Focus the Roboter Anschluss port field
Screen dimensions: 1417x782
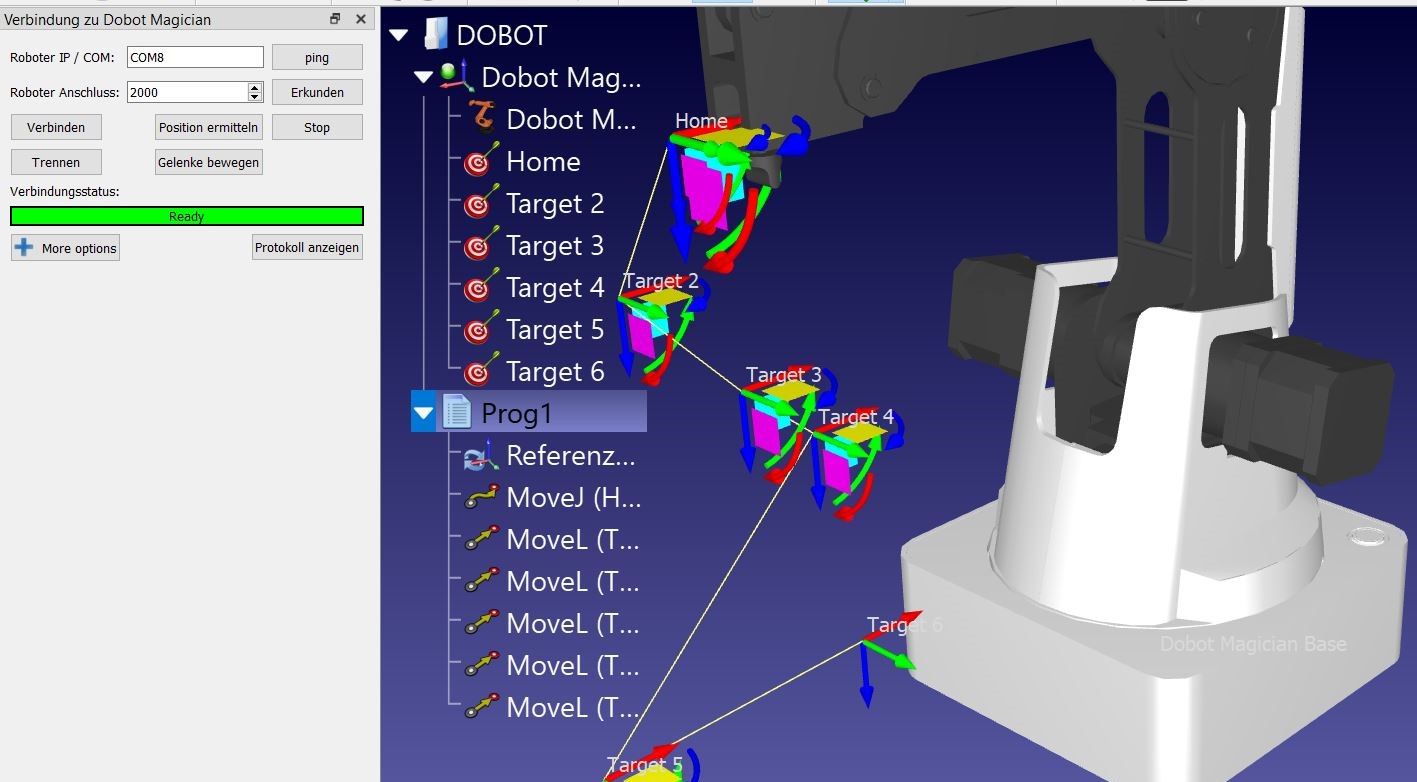pos(187,92)
